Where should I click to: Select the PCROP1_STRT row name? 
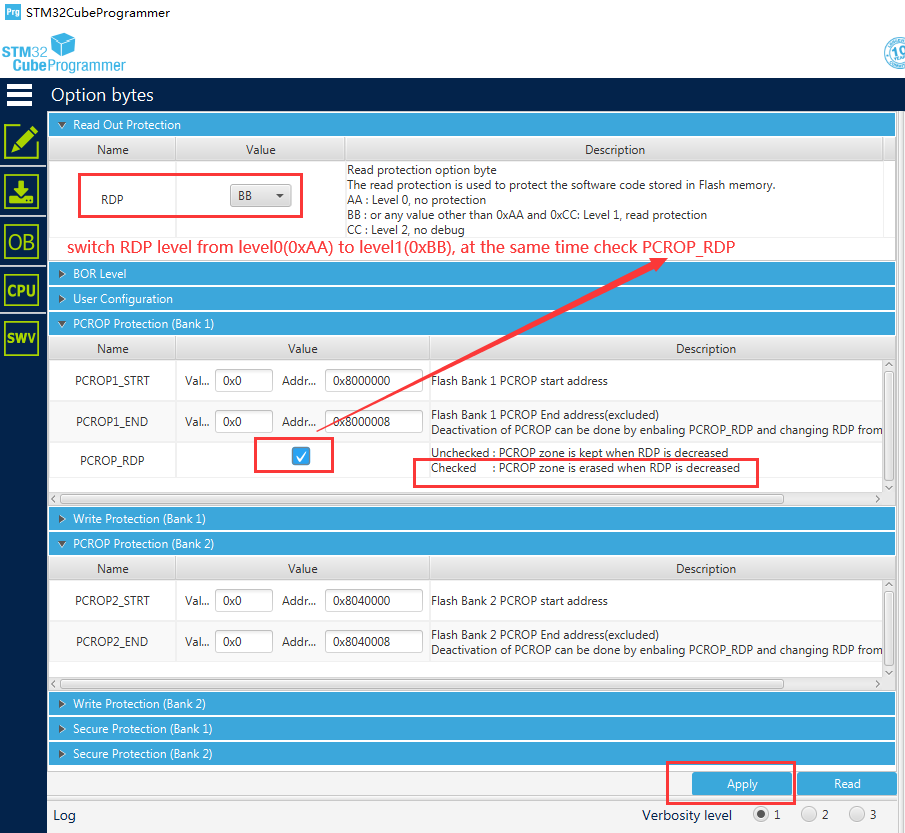tap(112, 381)
